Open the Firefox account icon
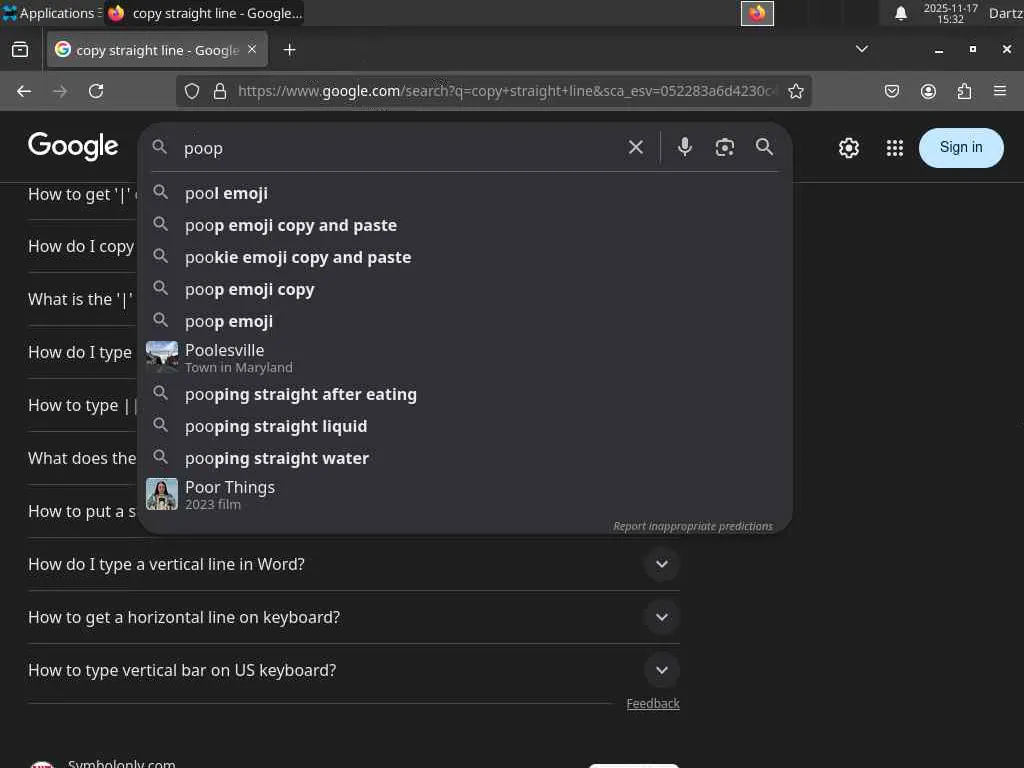Viewport: 1024px width, 768px height. click(x=928, y=91)
